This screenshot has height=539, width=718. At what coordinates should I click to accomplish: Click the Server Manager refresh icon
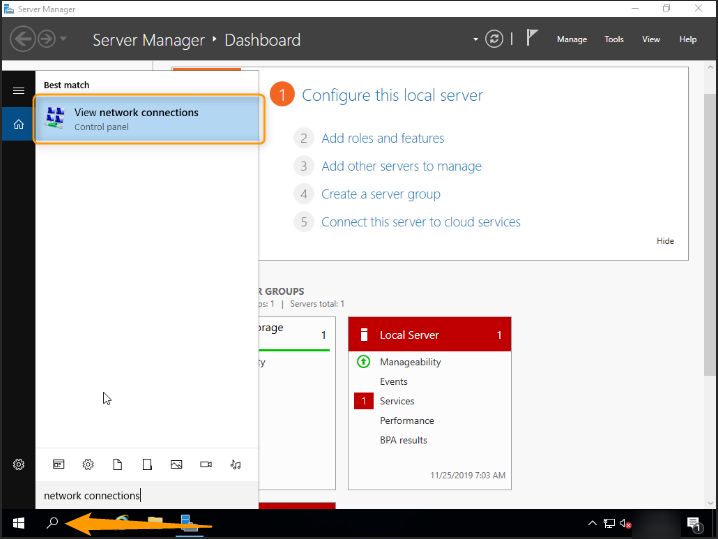point(494,39)
